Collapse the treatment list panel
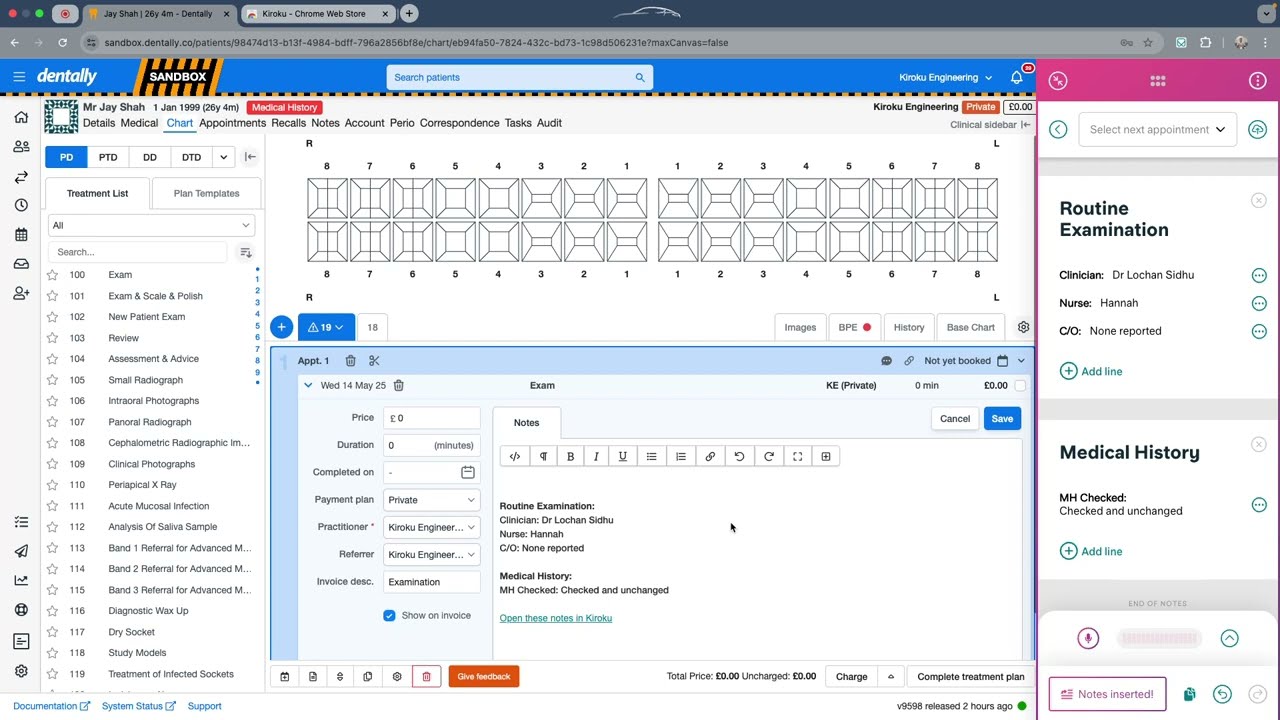Image resolution: width=1280 pixels, height=720 pixels. [250, 157]
